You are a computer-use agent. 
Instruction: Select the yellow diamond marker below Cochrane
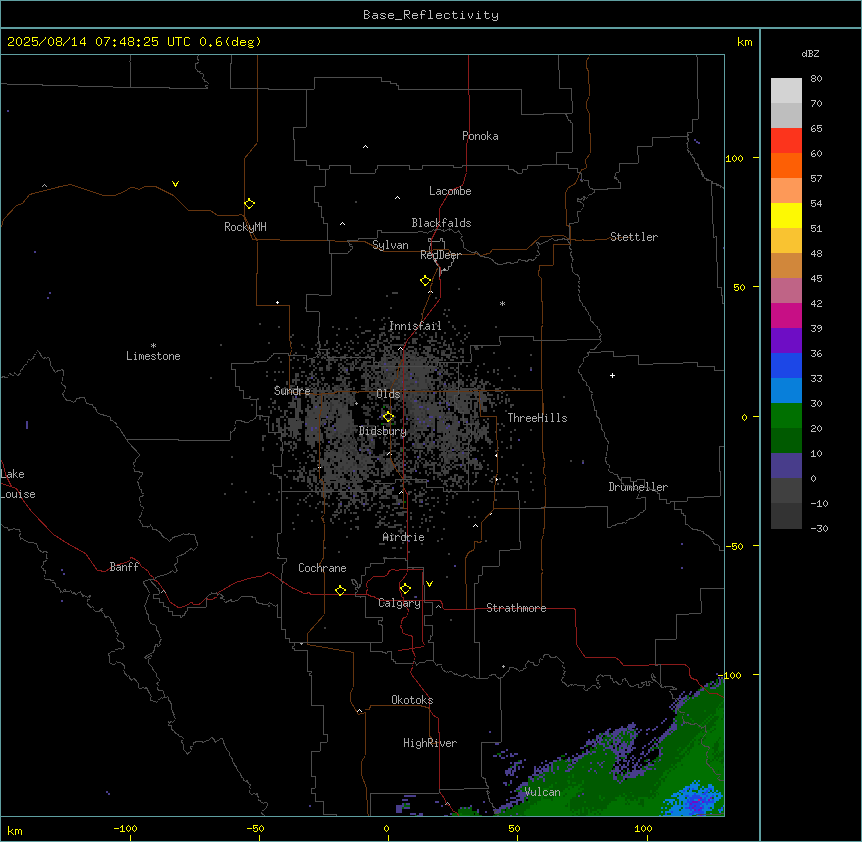(x=340, y=590)
